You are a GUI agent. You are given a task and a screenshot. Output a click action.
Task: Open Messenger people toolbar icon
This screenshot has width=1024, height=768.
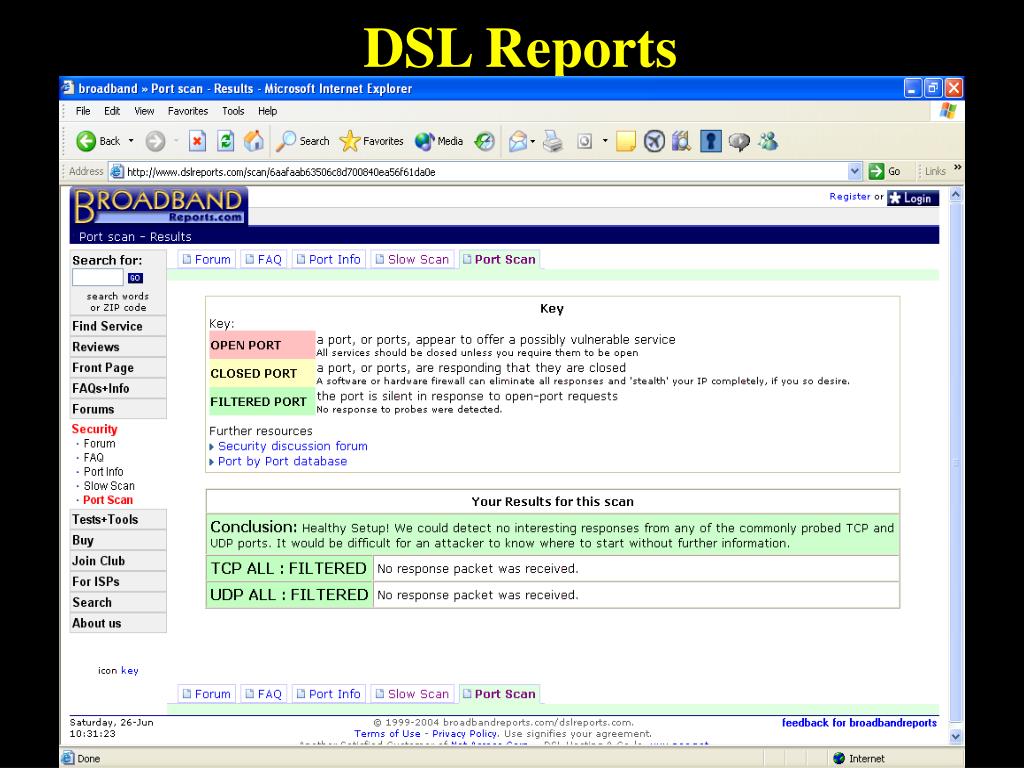click(x=768, y=141)
